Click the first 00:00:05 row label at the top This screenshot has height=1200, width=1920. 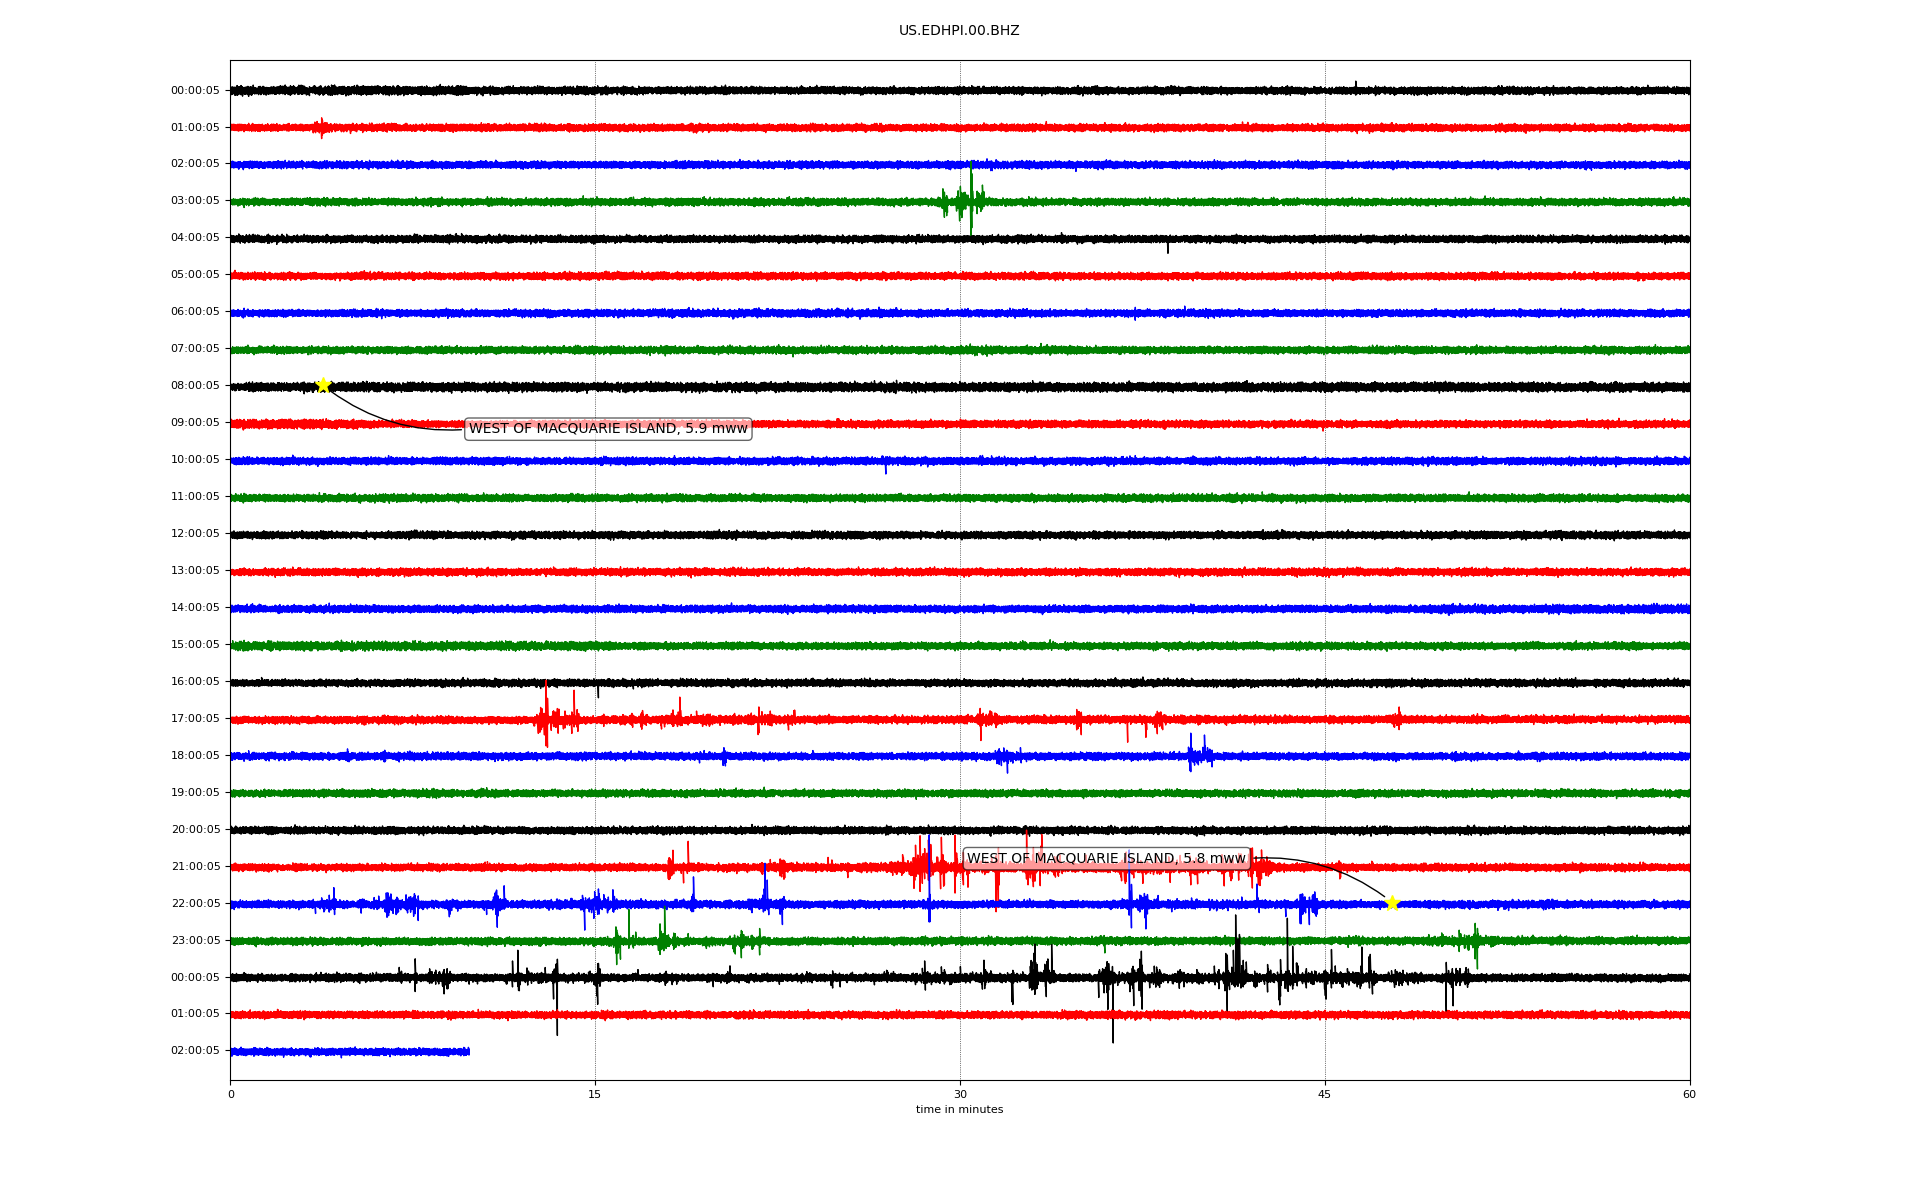tap(195, 91)
